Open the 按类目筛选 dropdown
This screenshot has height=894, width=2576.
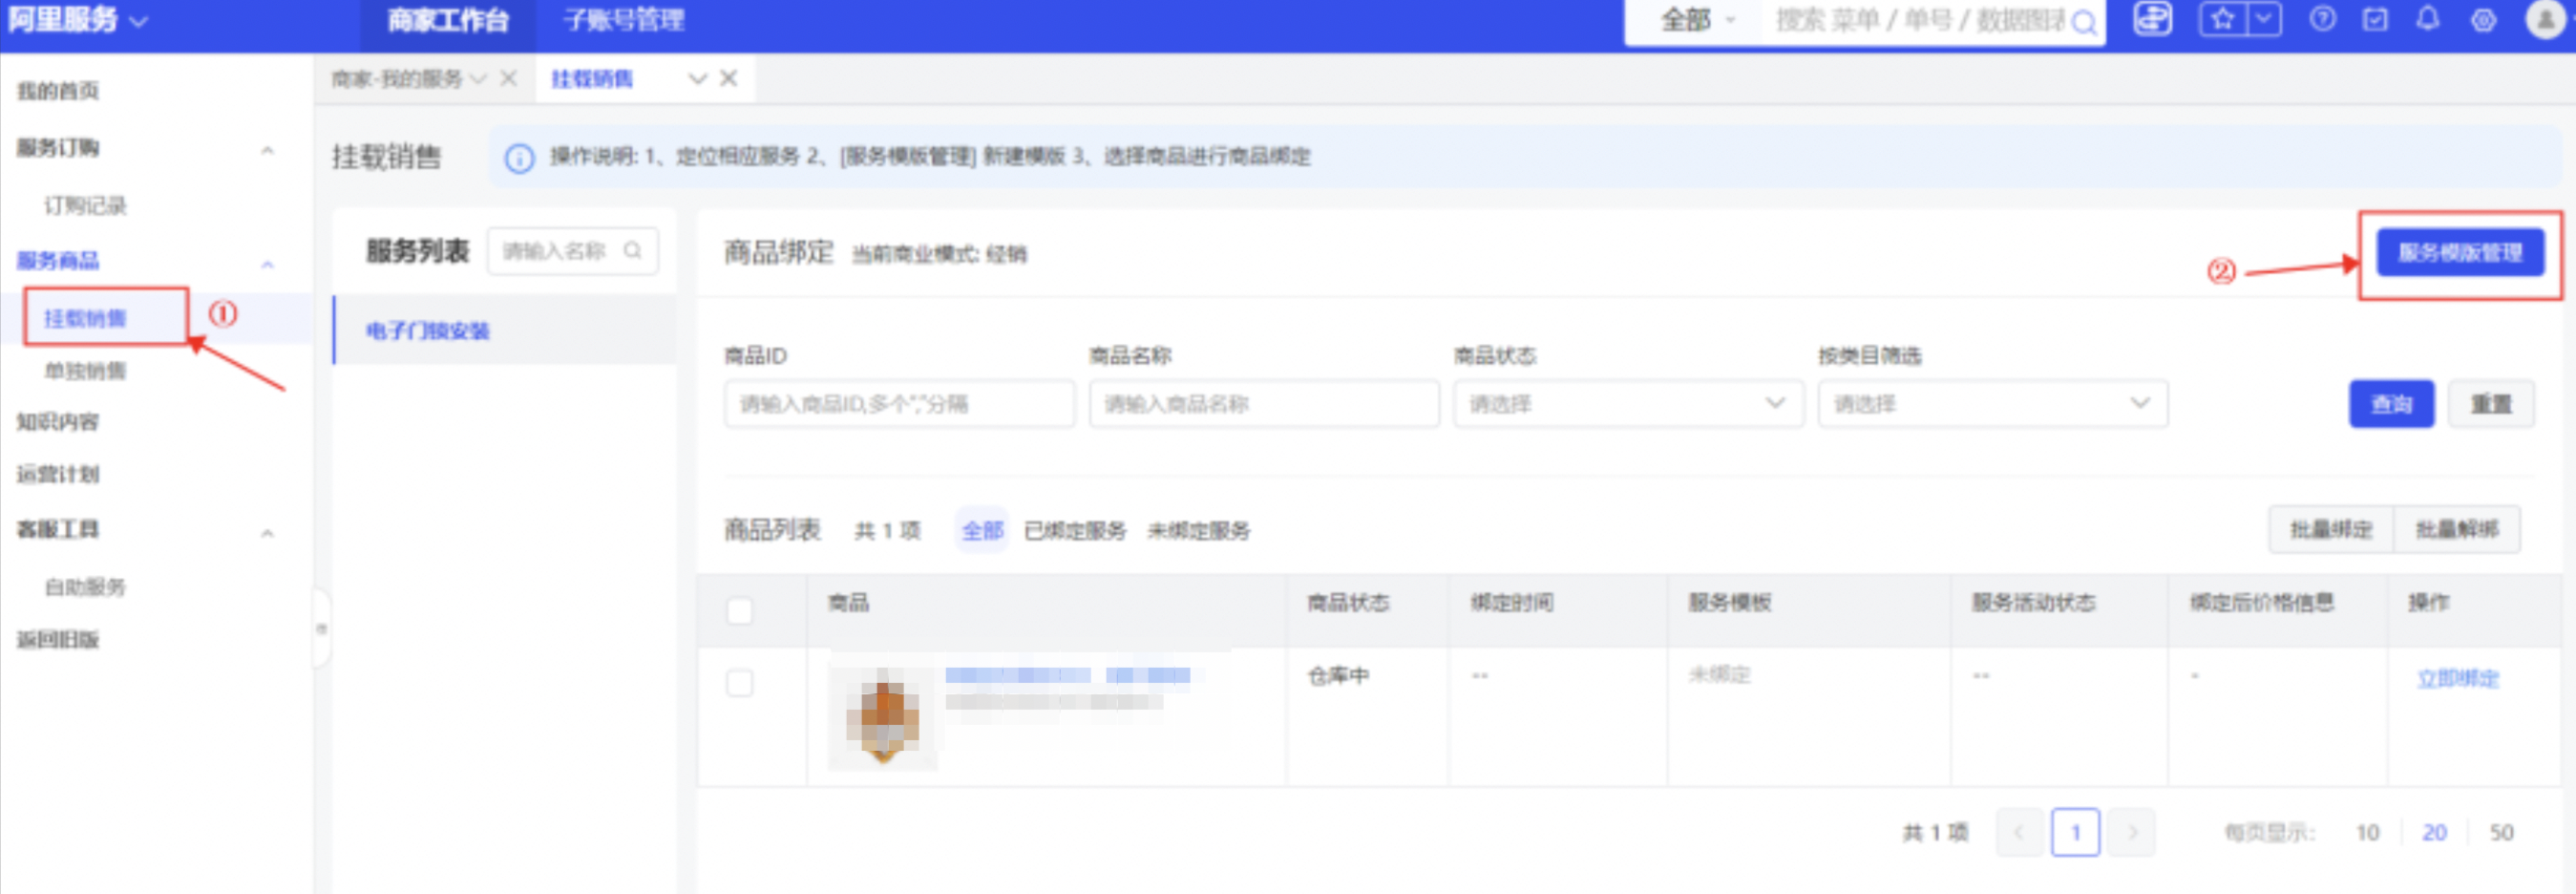click(1992, 404)
